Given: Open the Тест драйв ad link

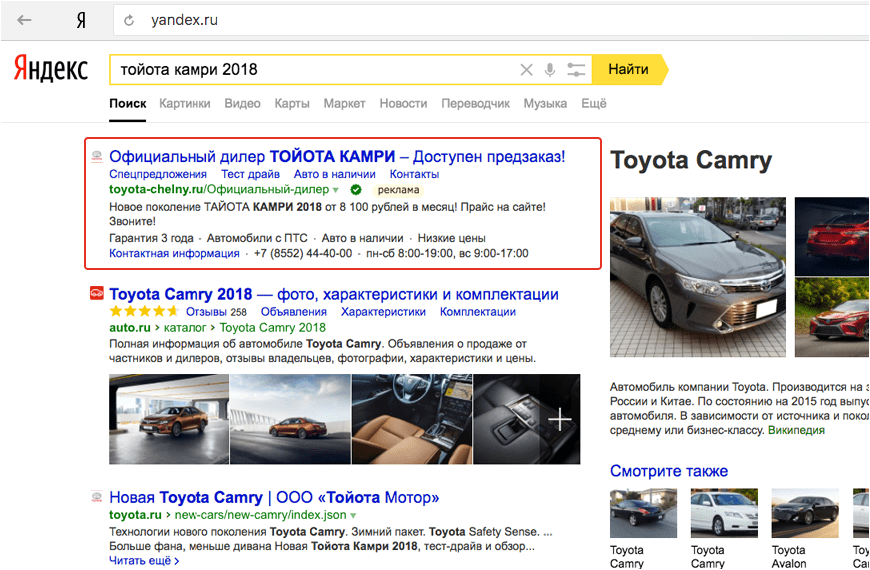Looking at the screenshot, I should point(250,174).
